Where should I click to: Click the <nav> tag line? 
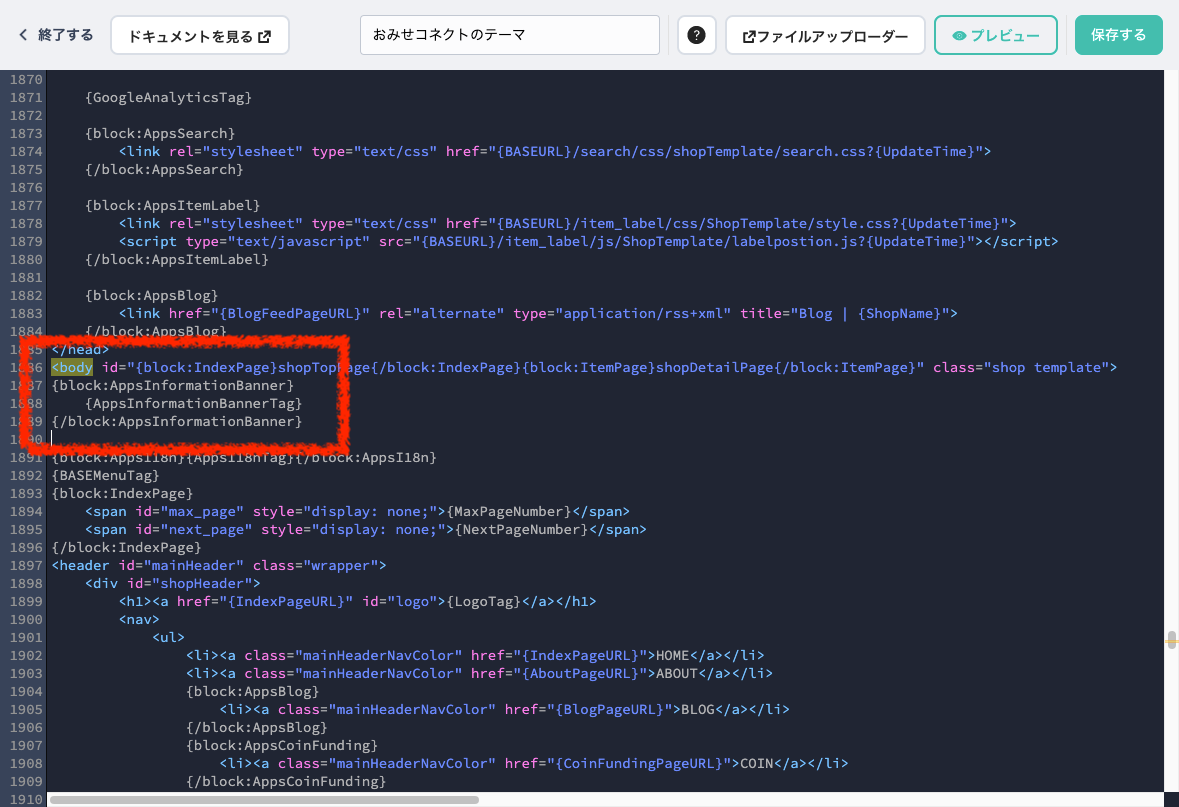[139, 619]
